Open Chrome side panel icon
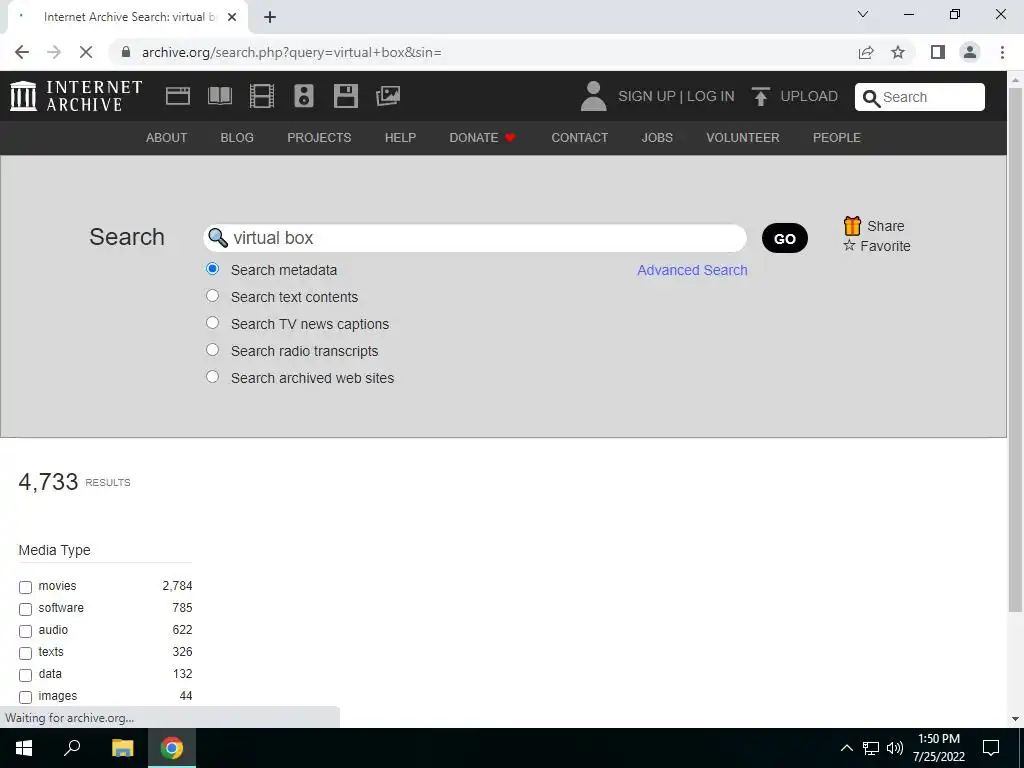This screenshot has height=768, width=1024. coord(938,52)
